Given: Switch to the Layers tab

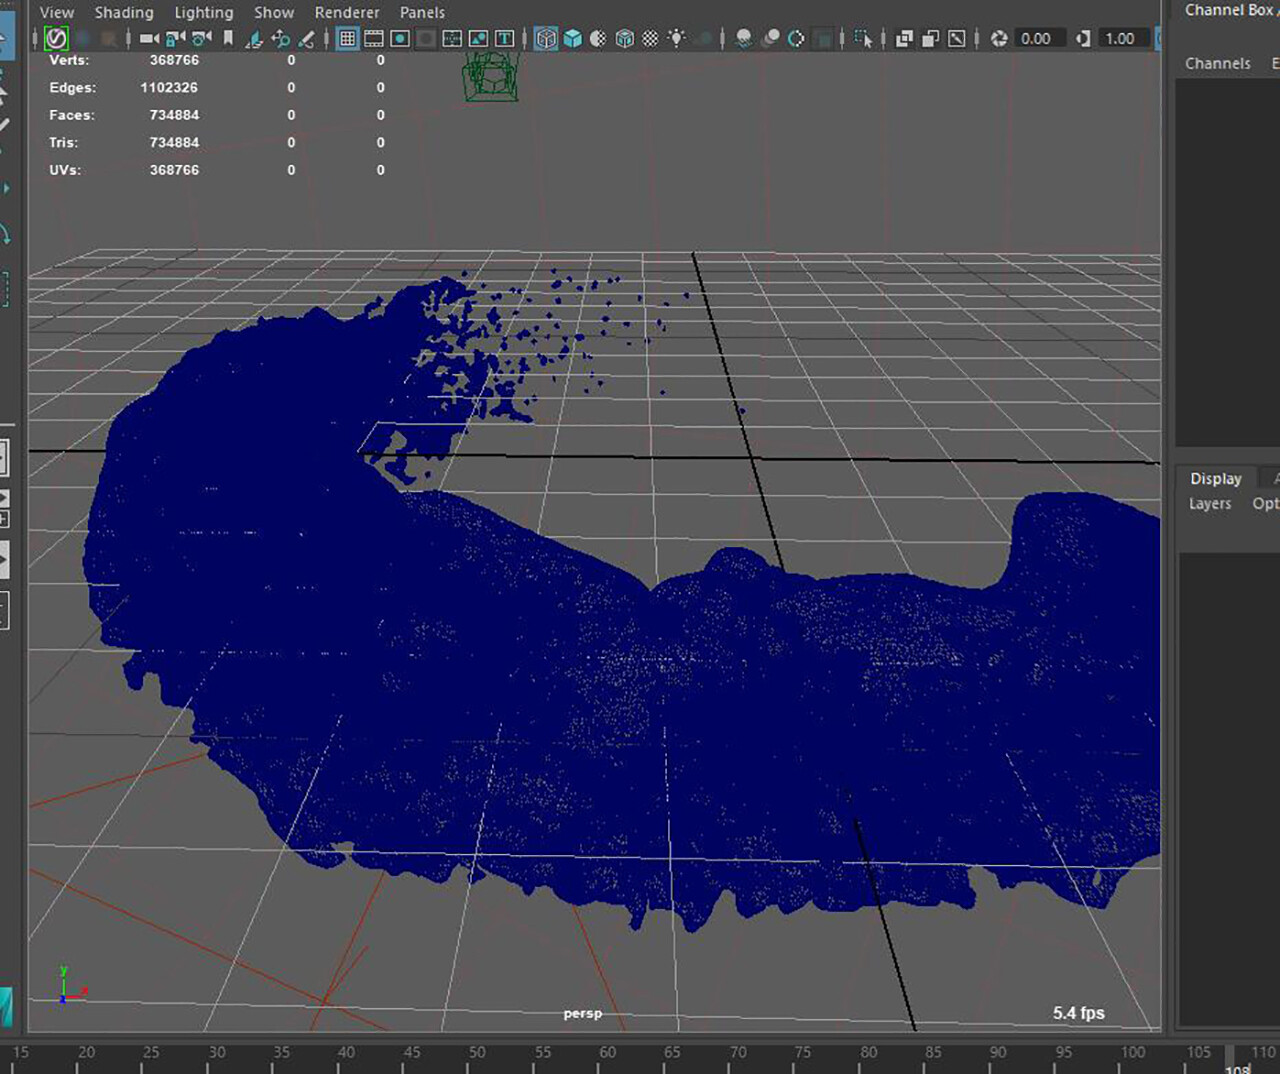Looking at the screenshot, I should tap(1210, 503).
